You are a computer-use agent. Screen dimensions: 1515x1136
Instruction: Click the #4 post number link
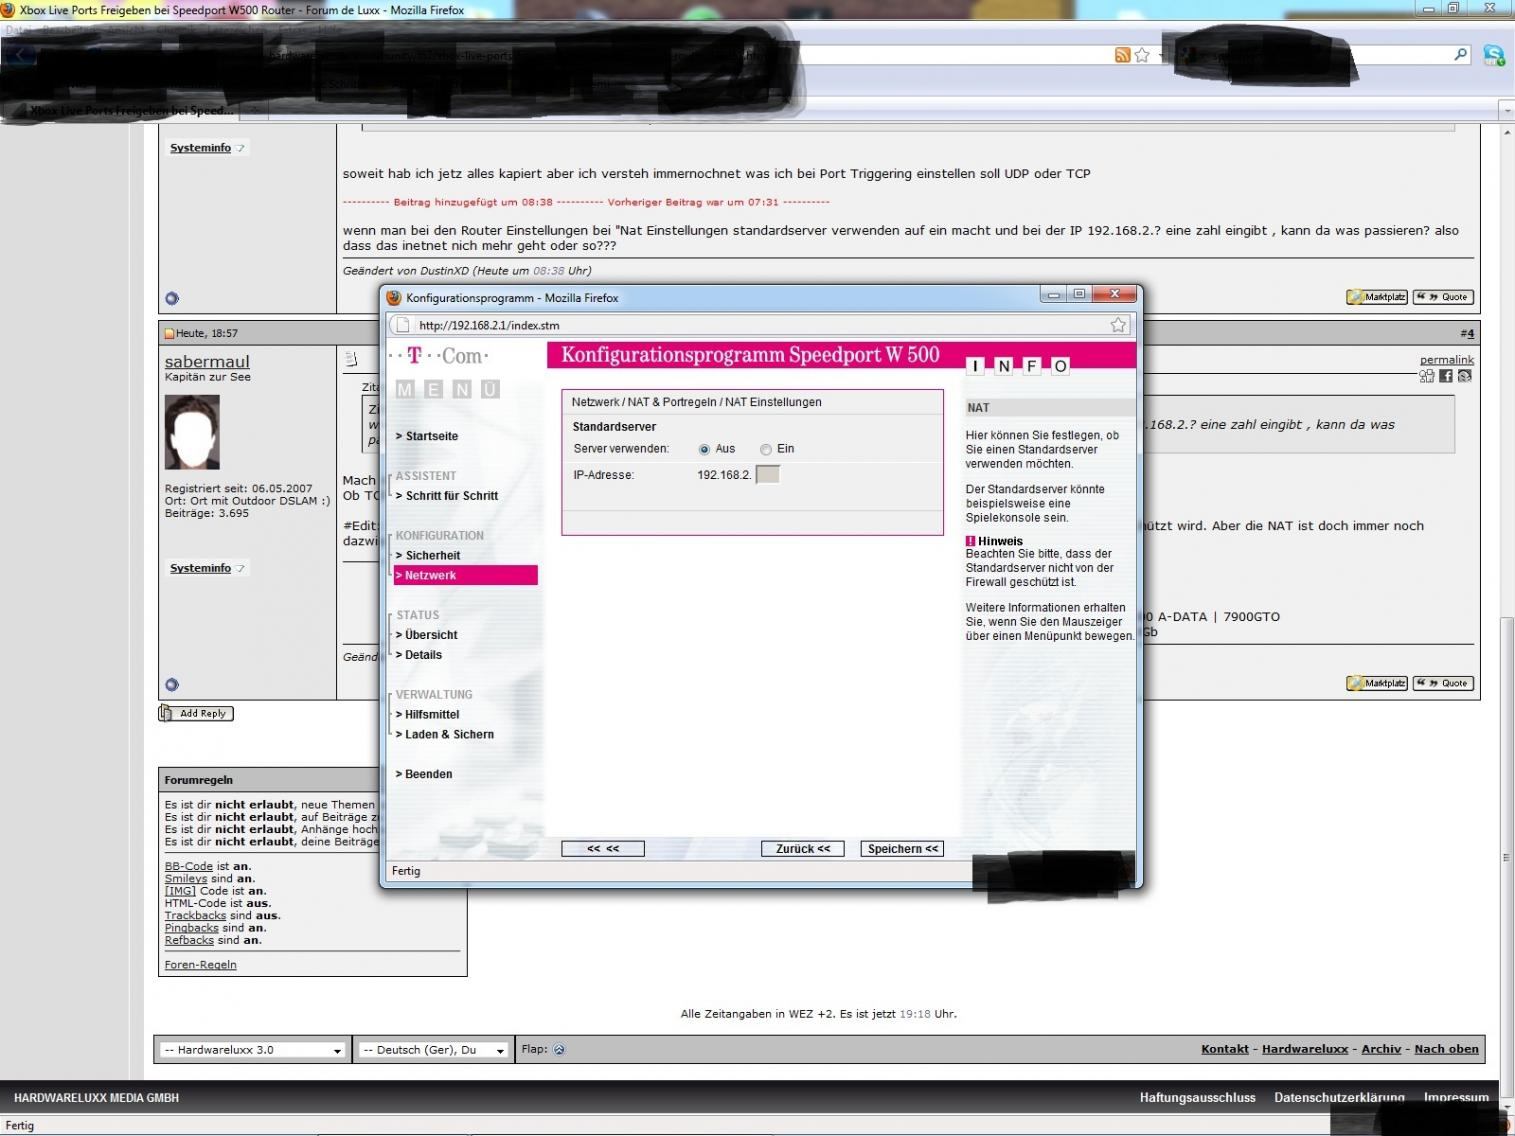coord(1467,333)
